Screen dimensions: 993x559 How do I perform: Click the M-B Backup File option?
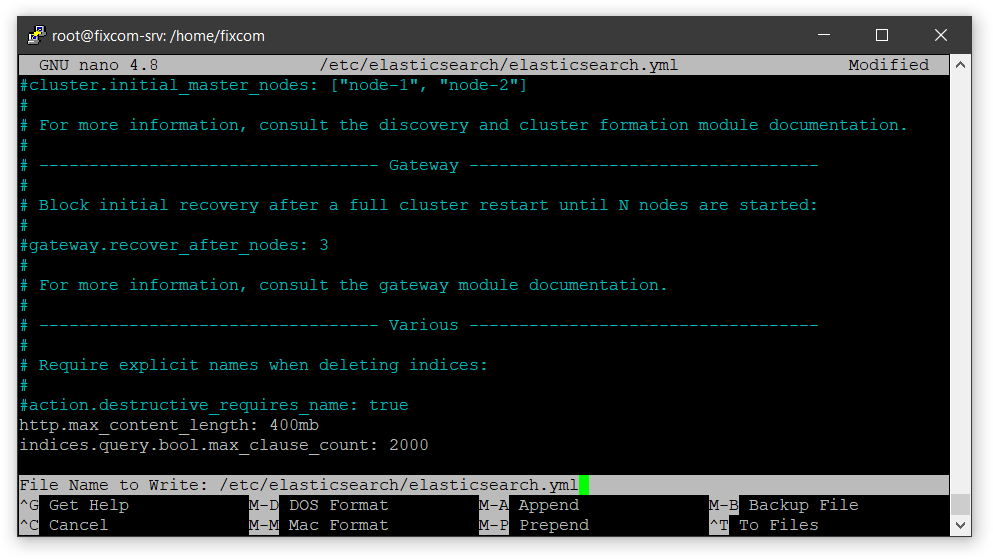(783, 505)
